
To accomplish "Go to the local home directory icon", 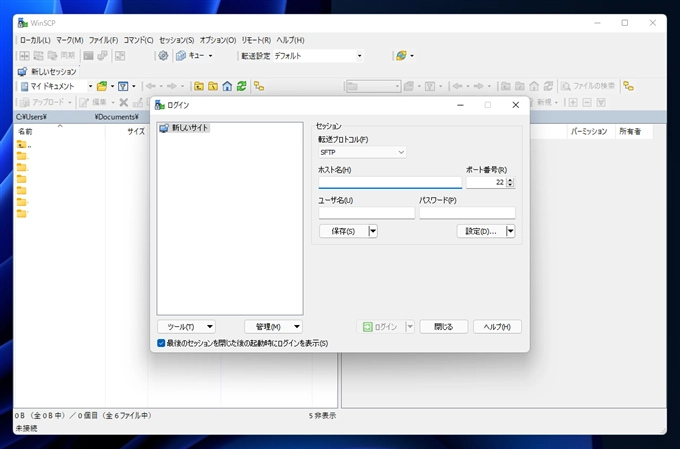I will pyautogui.click(x=227, y=86).
